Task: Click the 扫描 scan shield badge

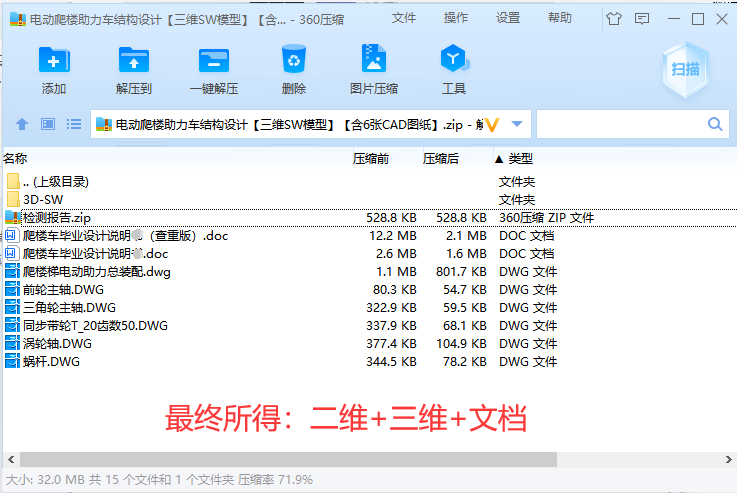Action: click(686, 70)
